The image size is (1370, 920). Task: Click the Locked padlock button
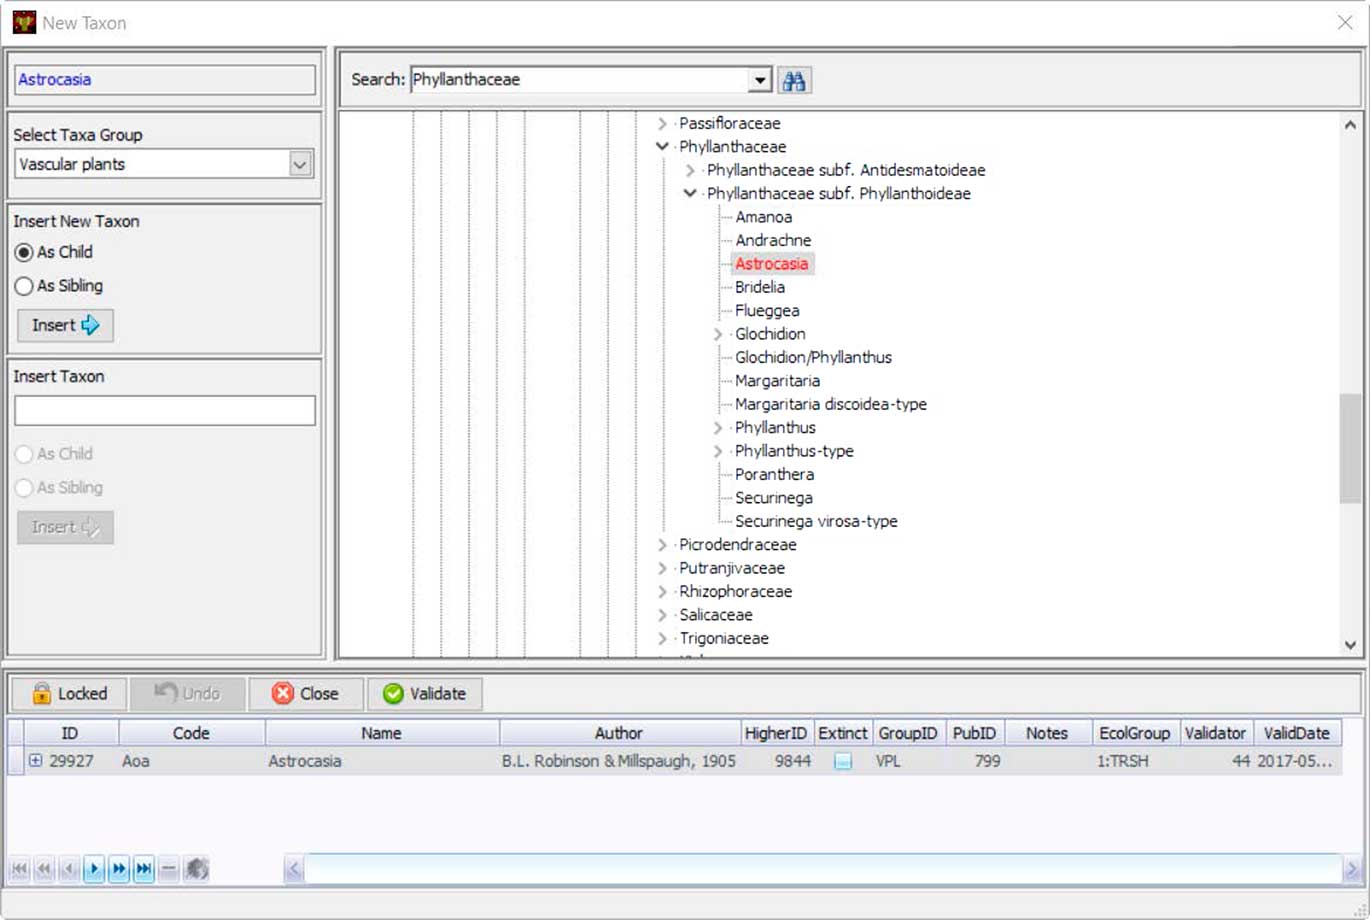pyautogui.click(x=68, y=694)
